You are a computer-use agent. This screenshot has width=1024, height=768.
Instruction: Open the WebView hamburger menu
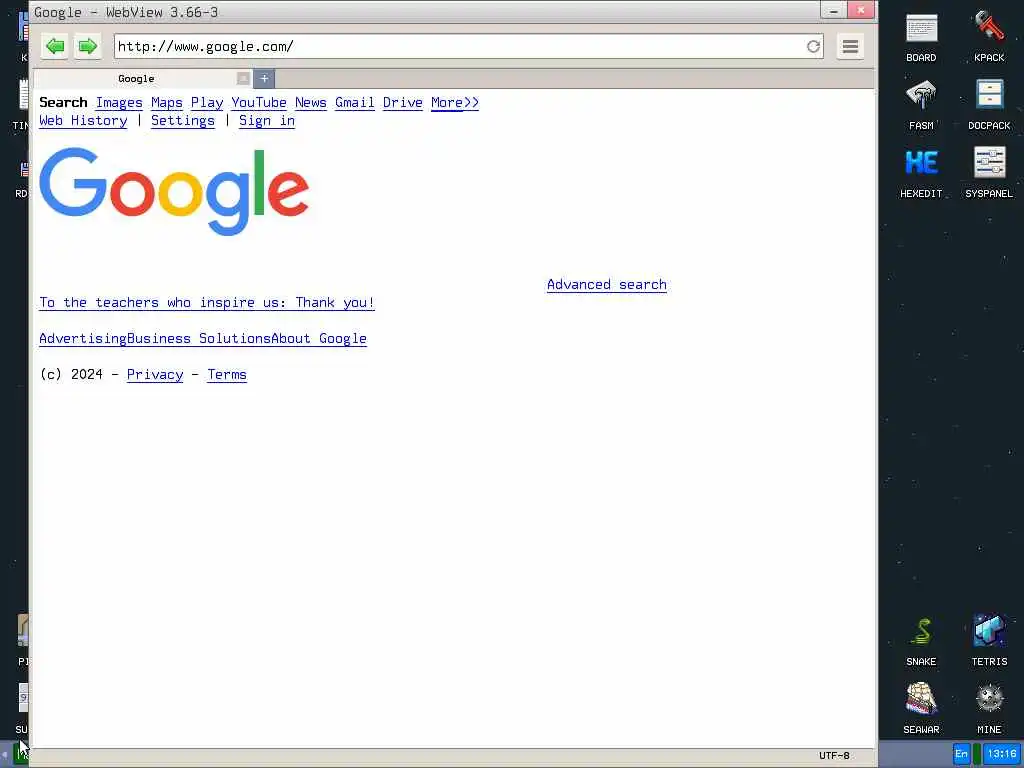pyautogui.click(x=850, y=46)
